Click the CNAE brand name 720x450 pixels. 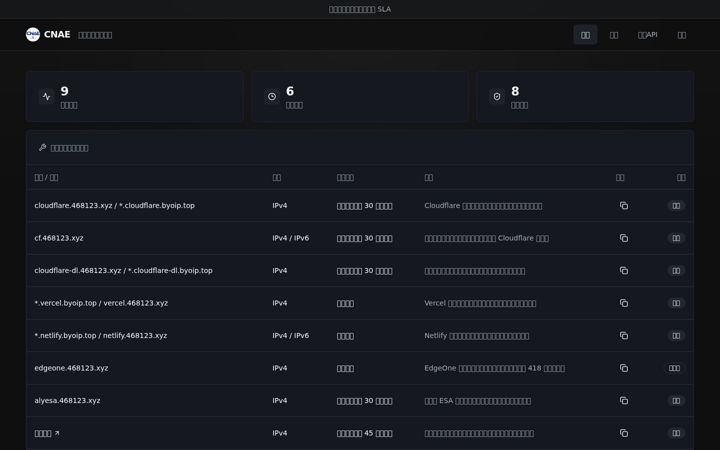[57, 34]
